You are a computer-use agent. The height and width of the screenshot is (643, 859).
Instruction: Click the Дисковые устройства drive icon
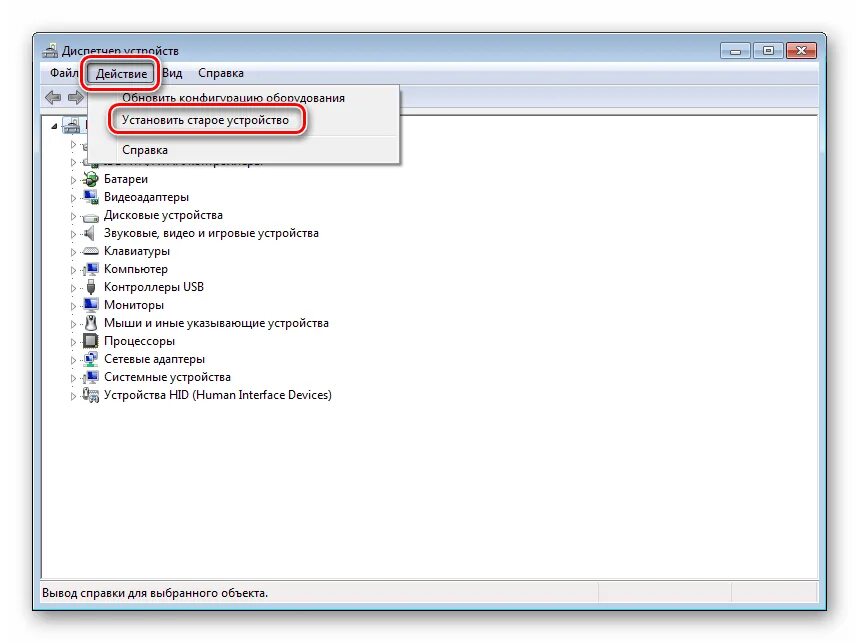[x=90, y=216]
